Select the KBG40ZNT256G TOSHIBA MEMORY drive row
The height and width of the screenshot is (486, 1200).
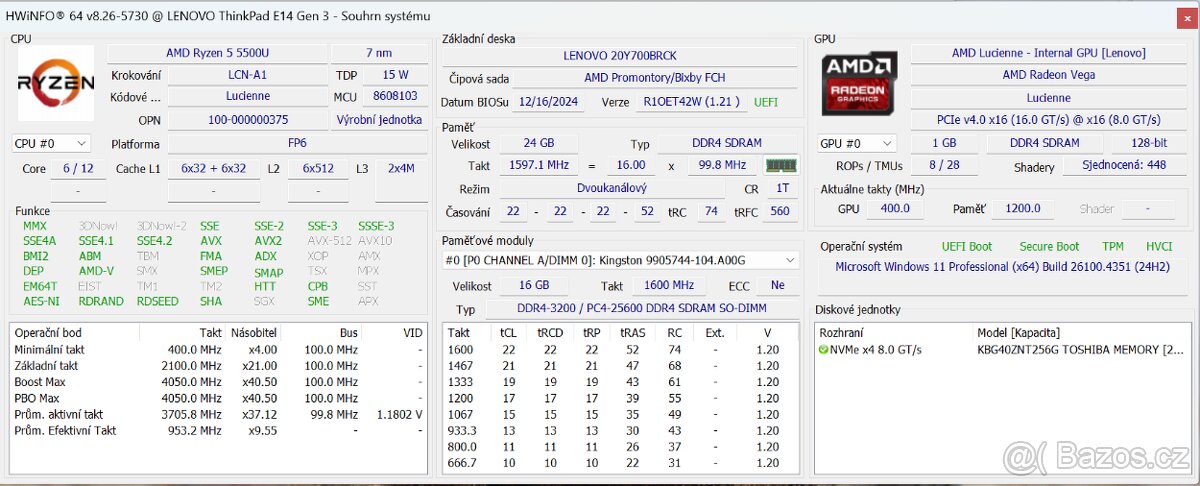point(1004,350)
